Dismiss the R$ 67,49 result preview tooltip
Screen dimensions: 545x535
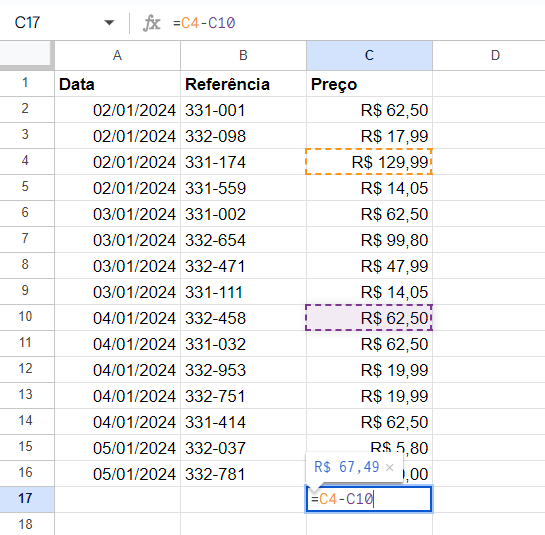click(390, 468)
